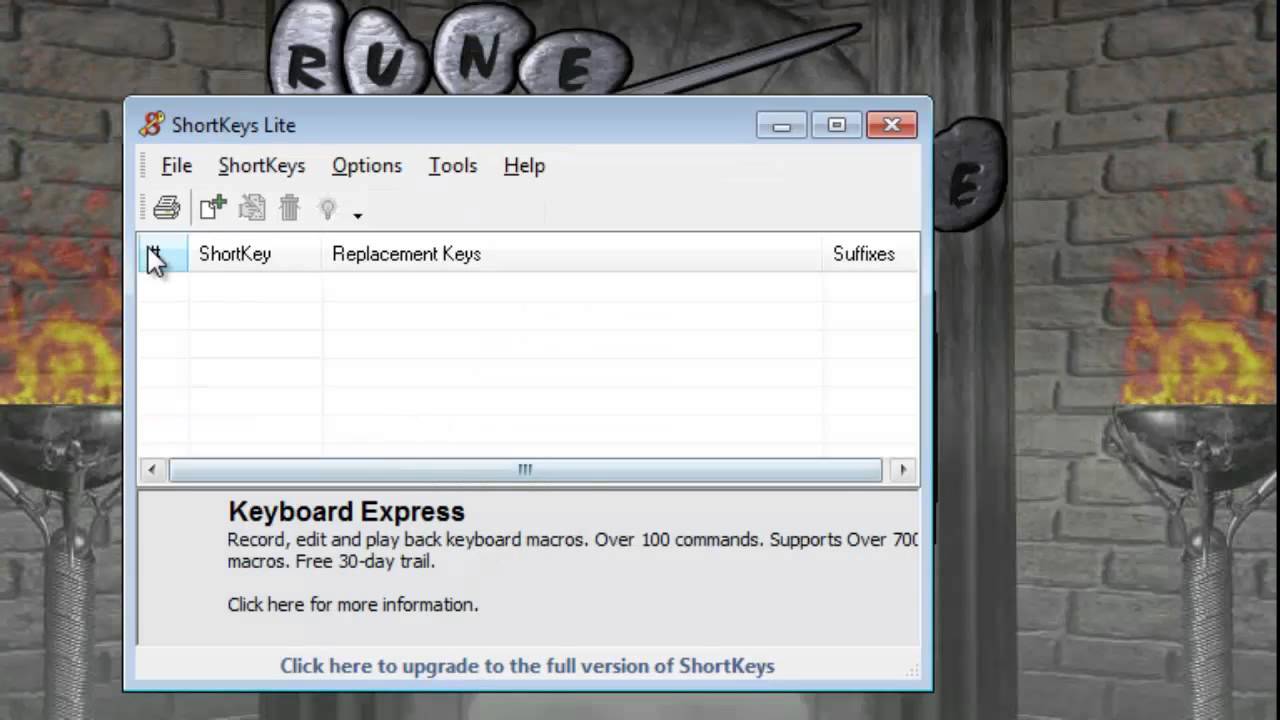Click the Replacement Keys column header
Image resolution: width=1280 pixels, height=720 pixels.
coord(572,254)
